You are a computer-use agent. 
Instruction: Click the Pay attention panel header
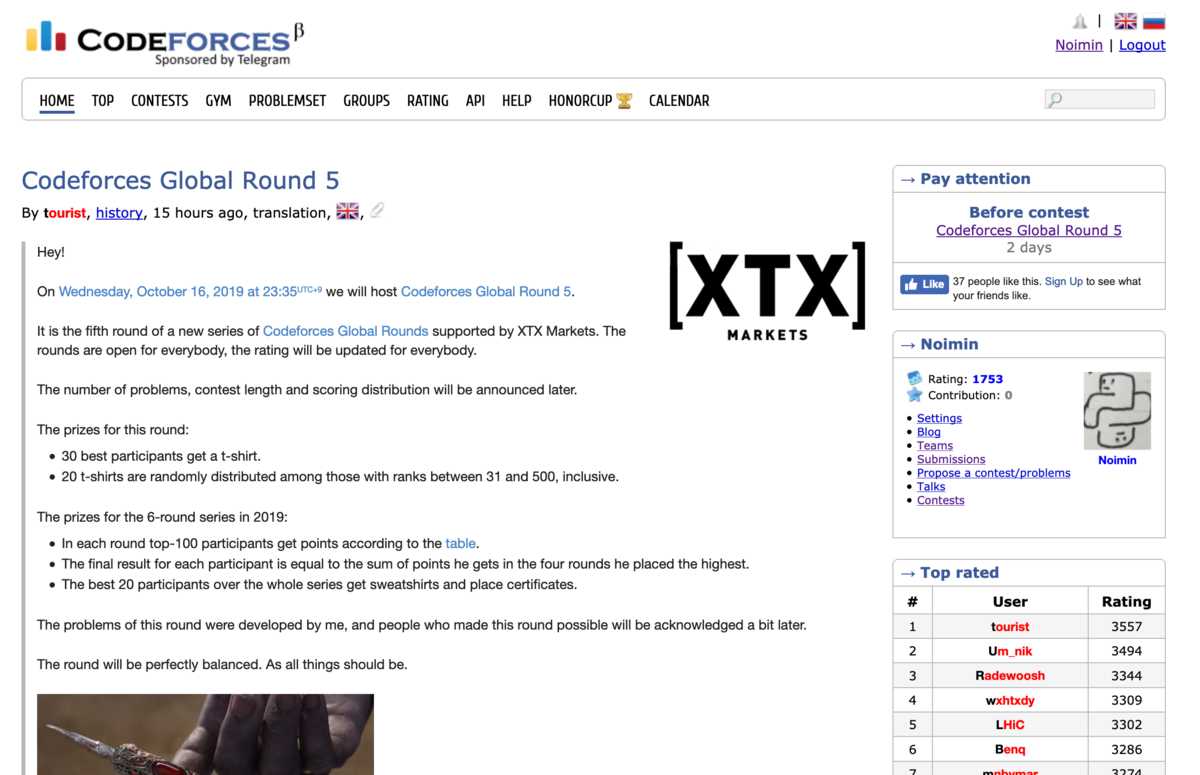click(x=1029, y=179)
